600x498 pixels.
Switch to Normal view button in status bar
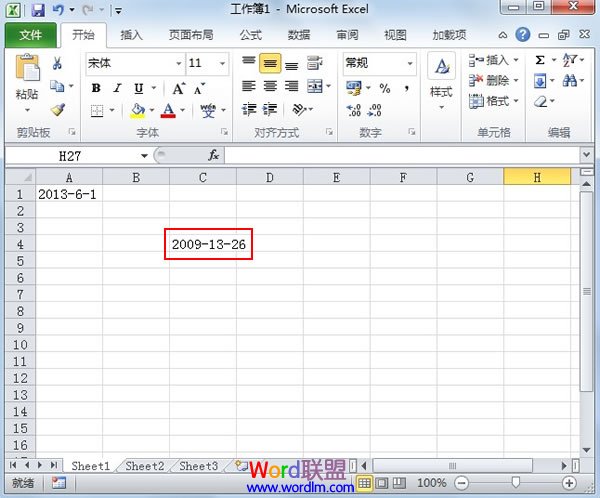tap(364, 483)
